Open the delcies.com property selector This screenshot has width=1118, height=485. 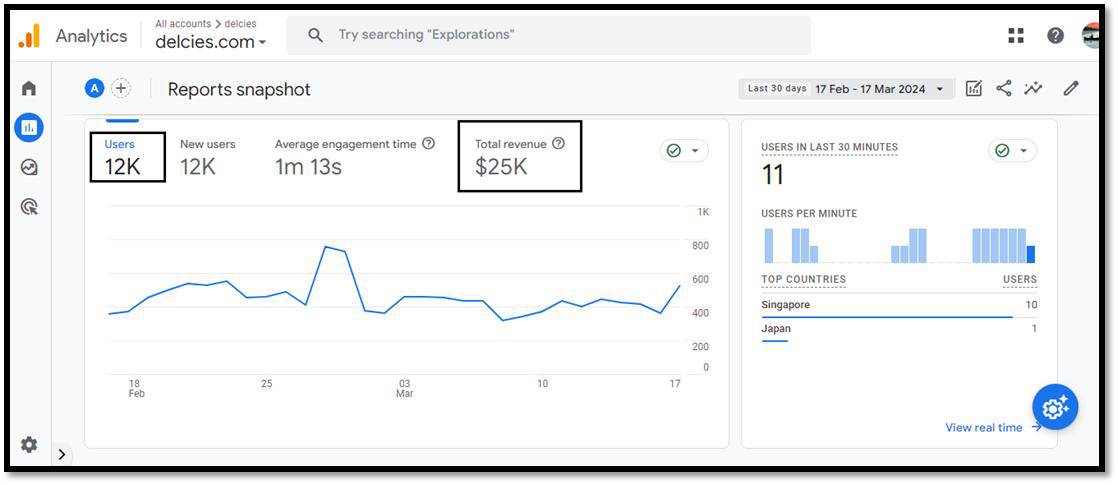pos(211,42)
